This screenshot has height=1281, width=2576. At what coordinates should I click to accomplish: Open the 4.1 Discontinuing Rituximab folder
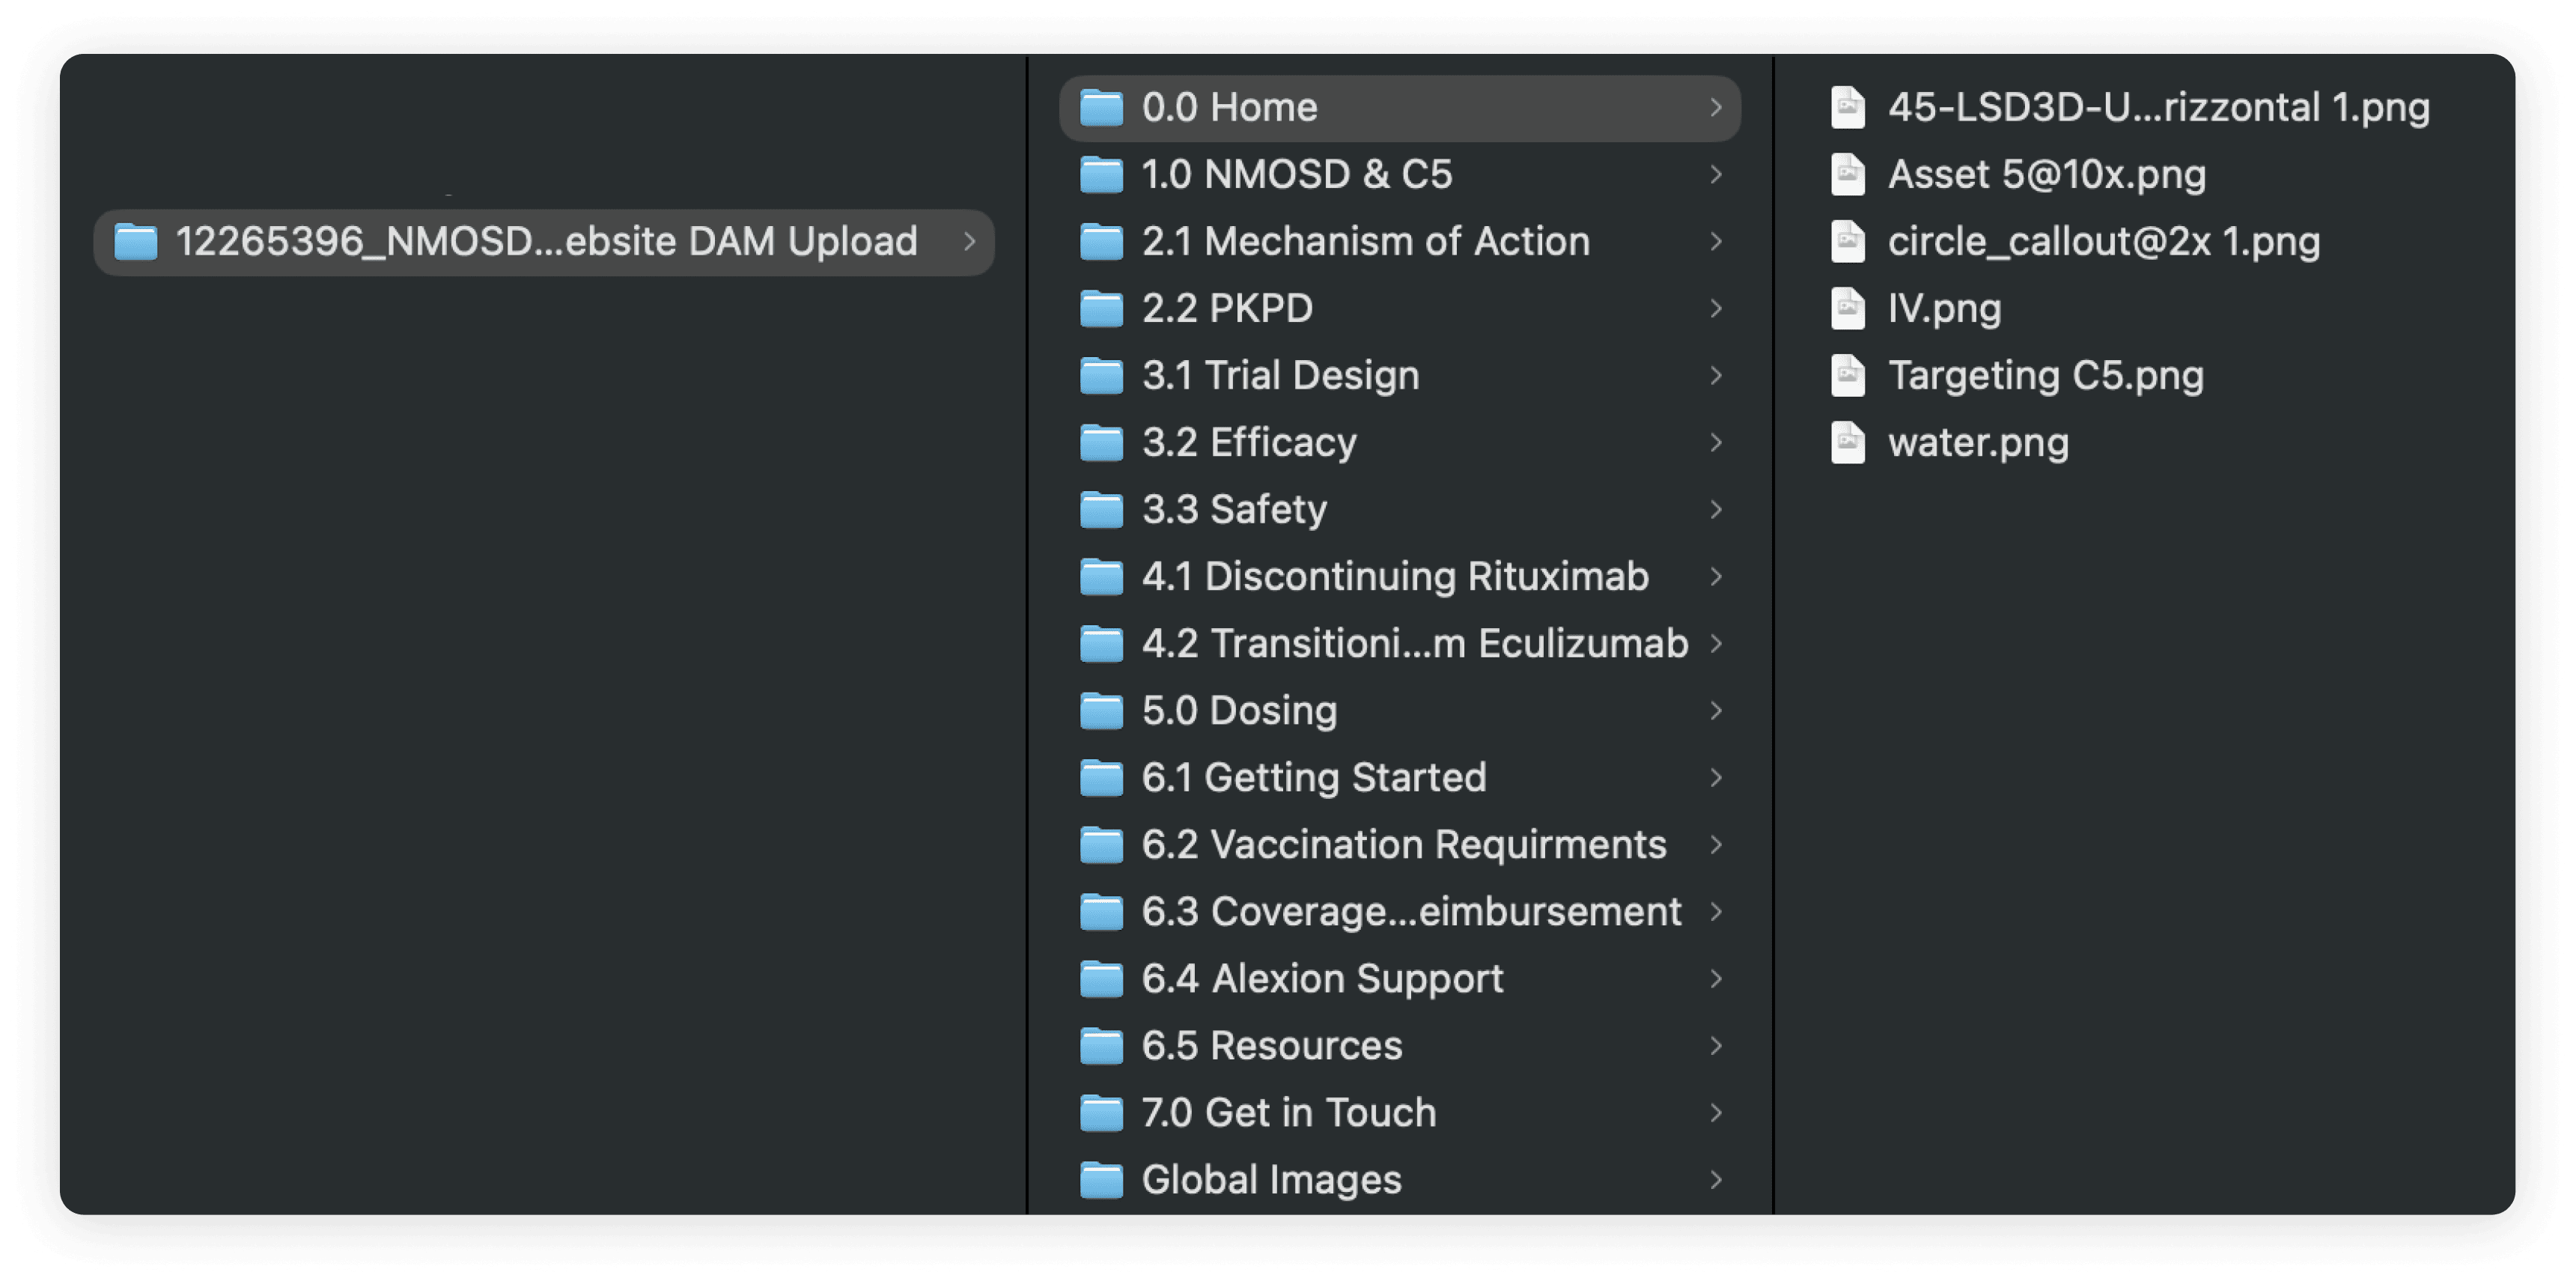(x=1400, y=576)
